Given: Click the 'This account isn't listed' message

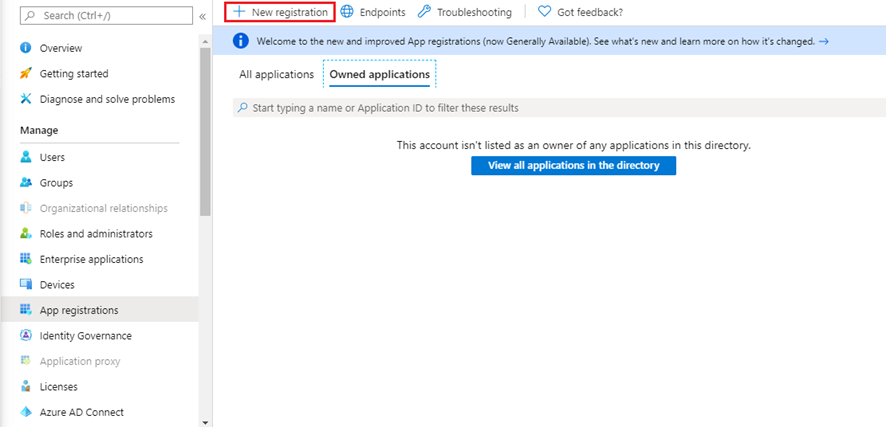Looking at the screenshot, I should click(x=574, y=145).
